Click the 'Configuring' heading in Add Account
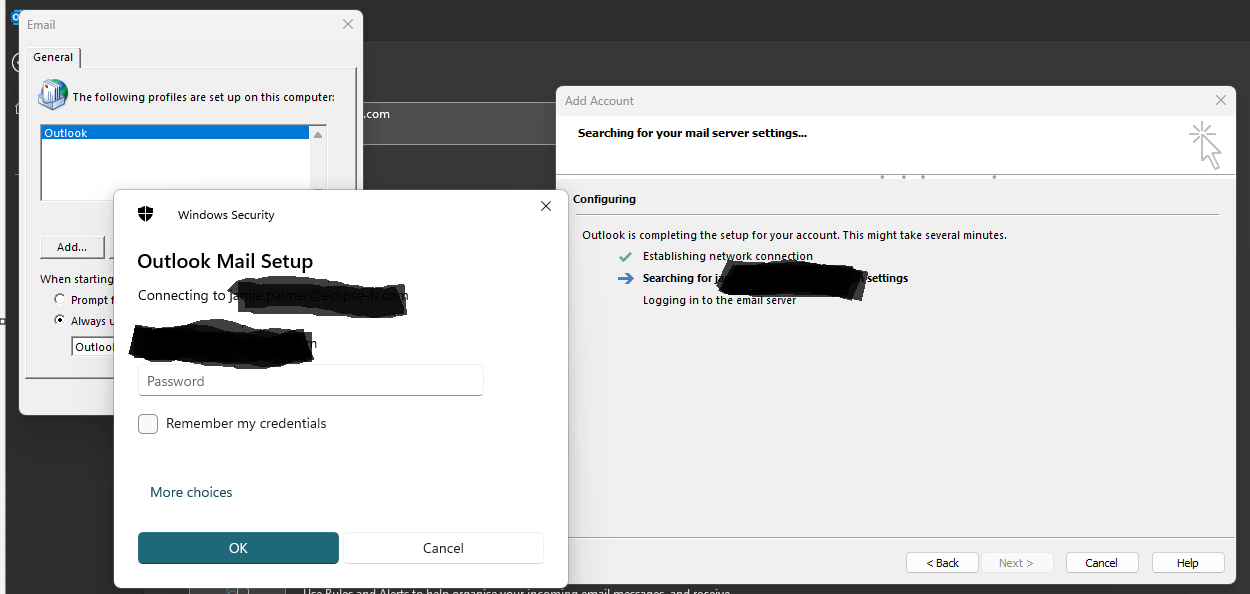The height and width of the screenshot is (594, 1250). [604, 199]
